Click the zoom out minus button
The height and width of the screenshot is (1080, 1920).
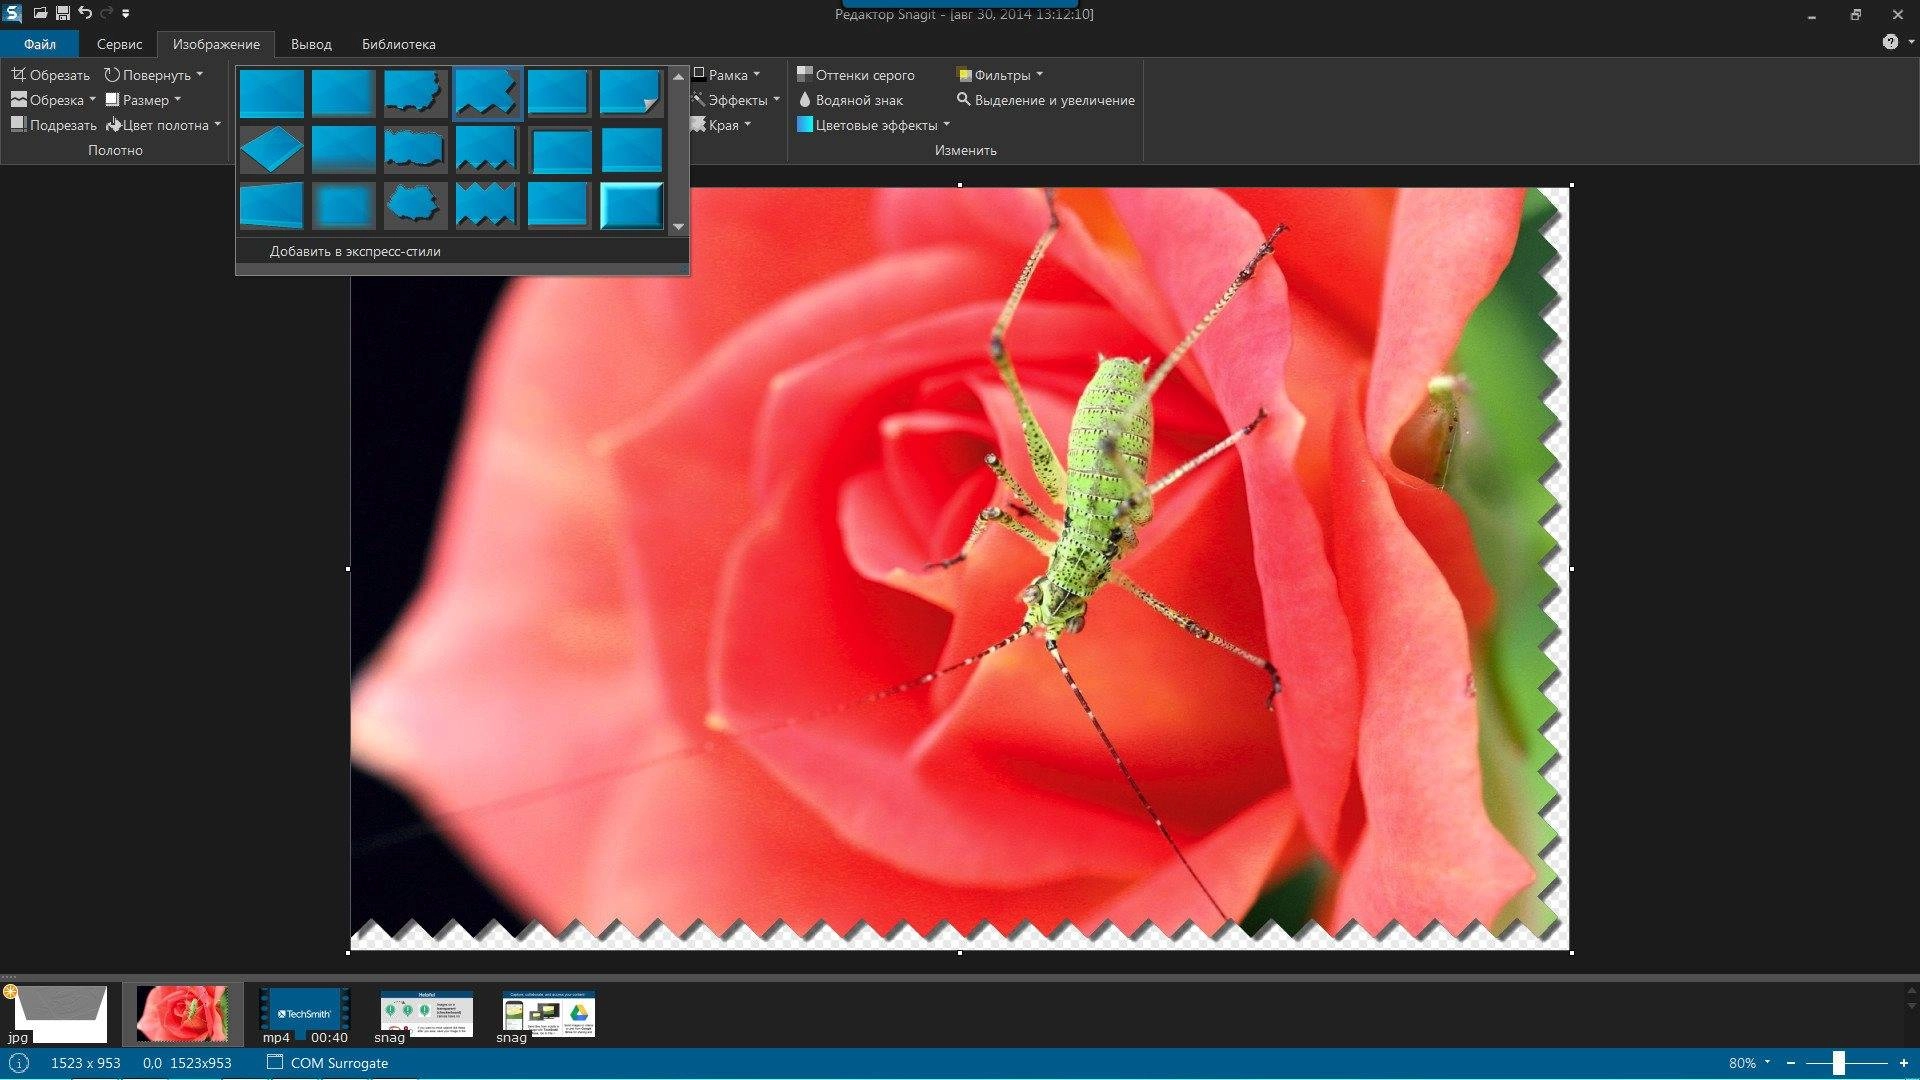(1791, 1063)
